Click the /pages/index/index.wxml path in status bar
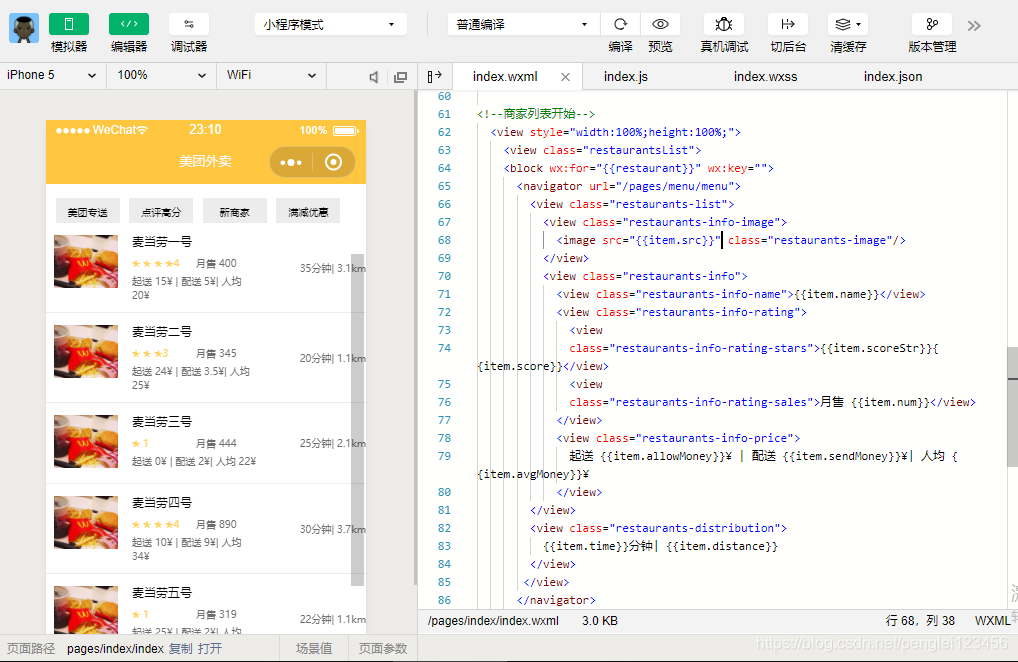The width and height of the screenshot is (1018, 662). pyautogui.click(x=493, y=621)
